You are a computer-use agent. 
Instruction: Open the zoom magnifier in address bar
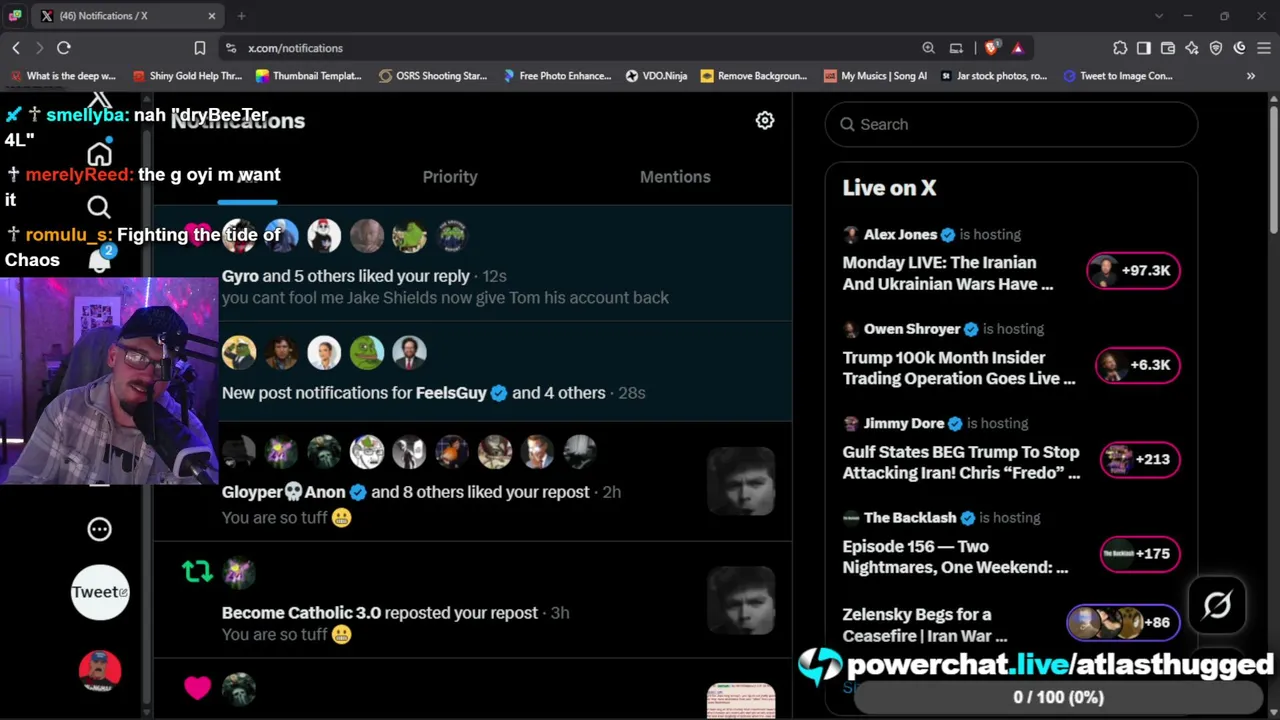coord(928,48)
